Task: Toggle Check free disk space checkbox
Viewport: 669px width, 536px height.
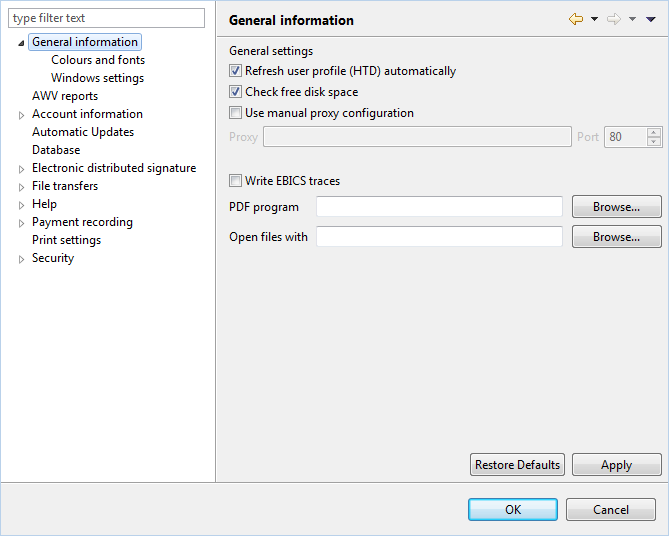Action: click(235, 92)
